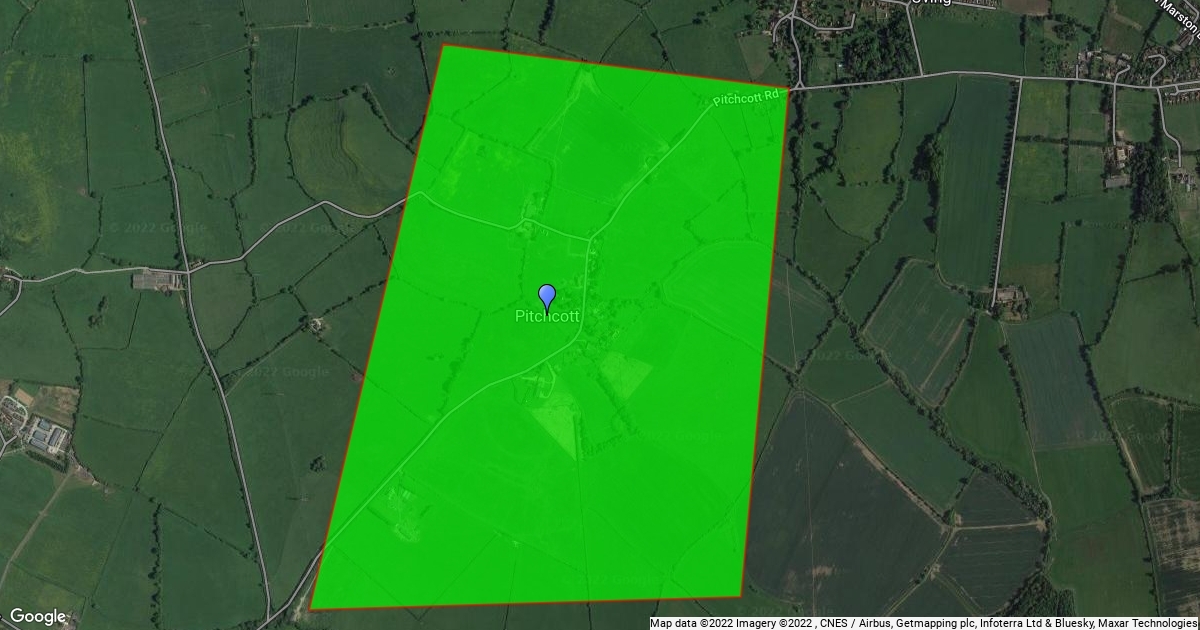
Task: Click the farm buildings west of the green area
Action: point(158,280)
